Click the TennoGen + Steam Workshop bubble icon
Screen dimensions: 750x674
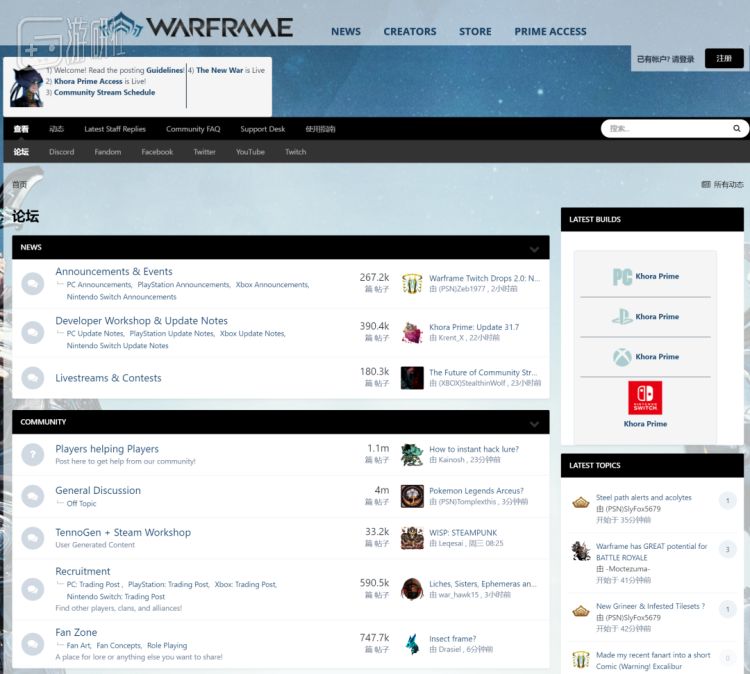point(33,538)
